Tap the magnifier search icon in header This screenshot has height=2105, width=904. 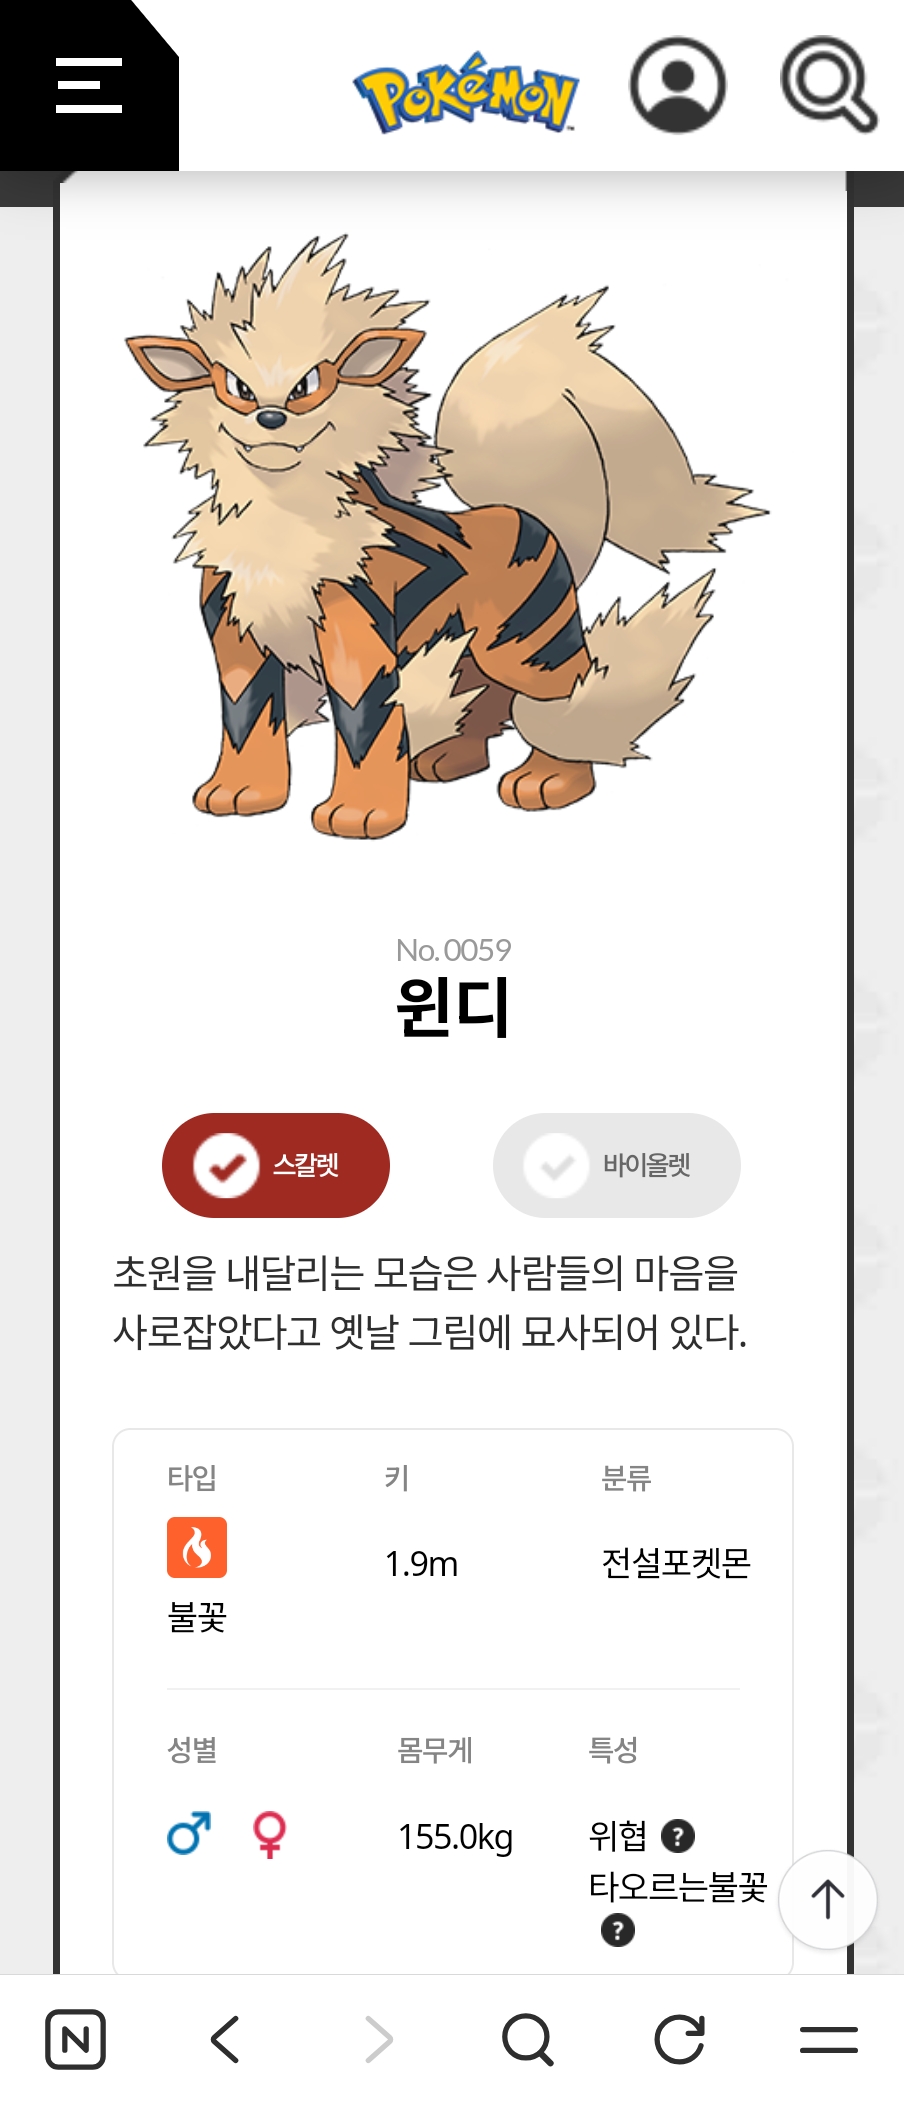(829, 84)
